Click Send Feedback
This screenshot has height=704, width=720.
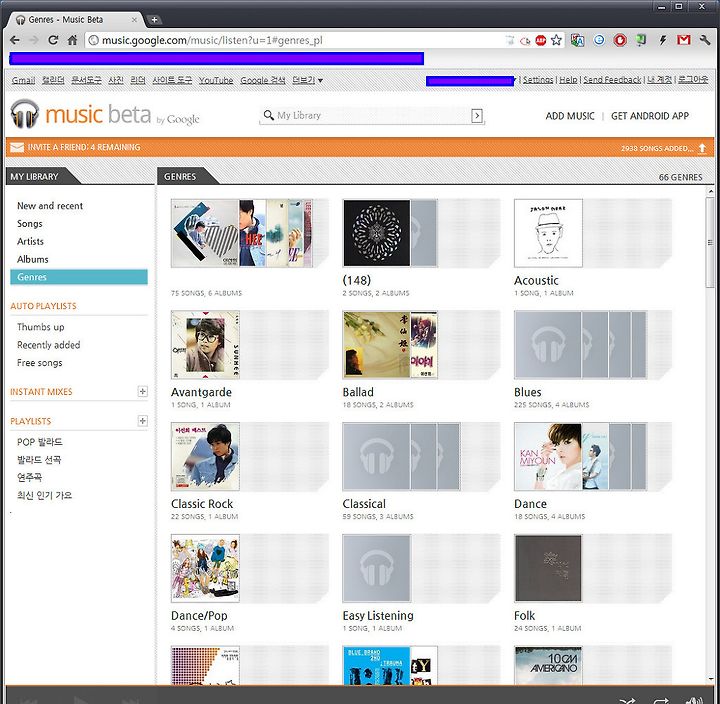pos(612,79)
